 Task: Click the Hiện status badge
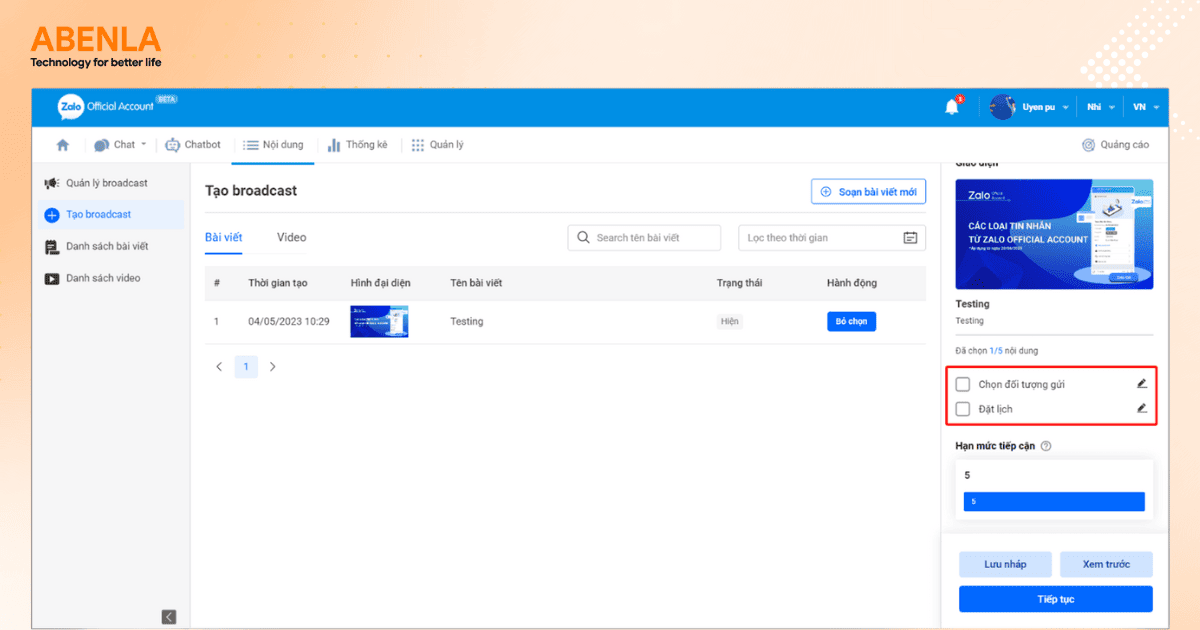730,322
